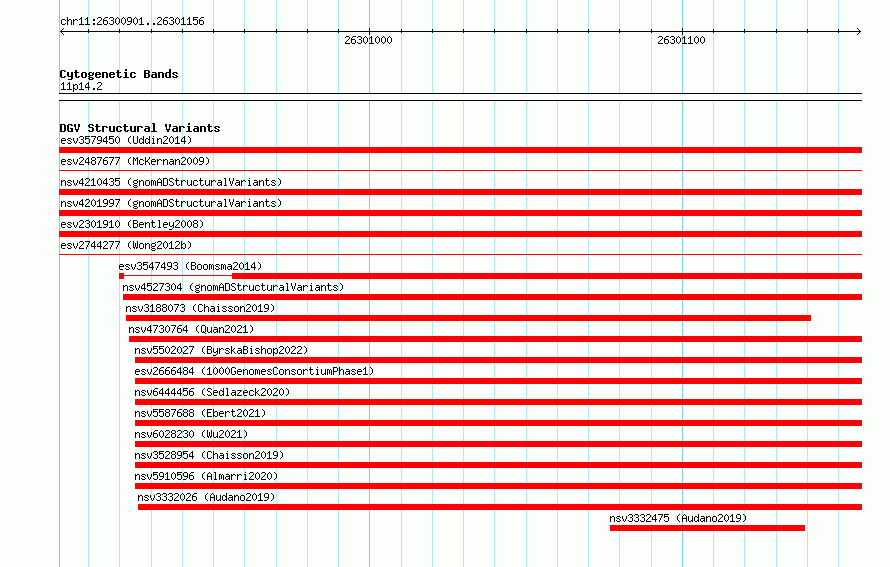
Task: Click the red bar under esv3579450
Action: click(461, 150)
